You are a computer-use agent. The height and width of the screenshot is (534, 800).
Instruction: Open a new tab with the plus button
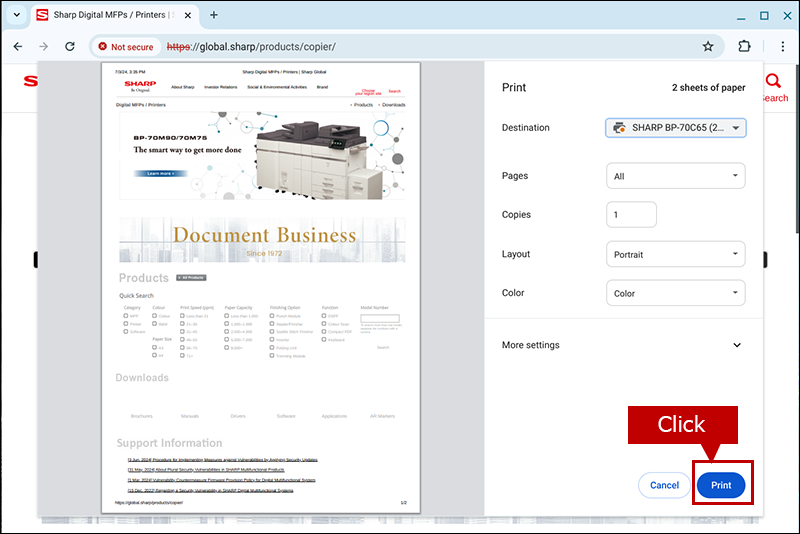tap(214, 15)
